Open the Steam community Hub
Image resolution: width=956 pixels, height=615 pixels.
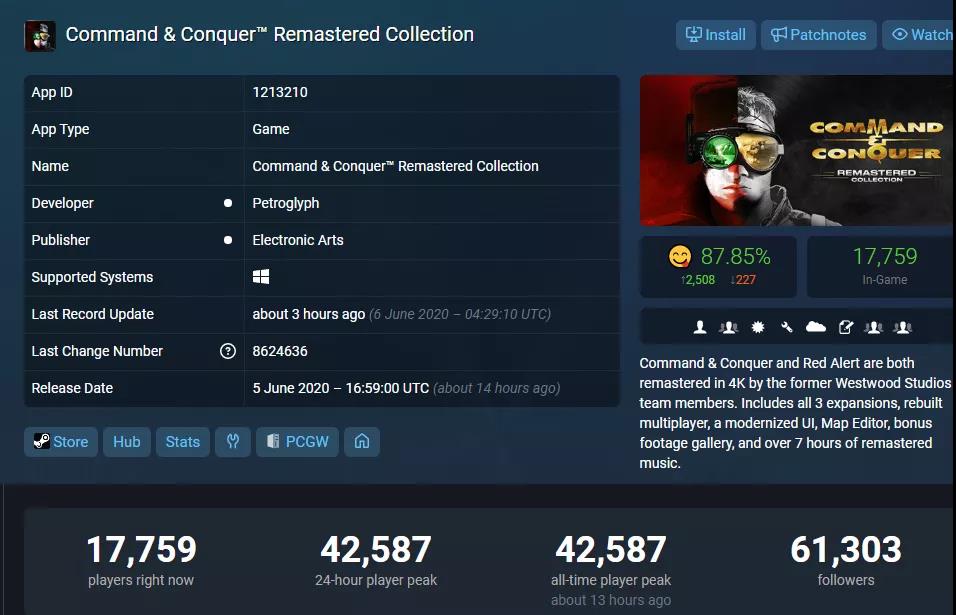pos(127,442)
